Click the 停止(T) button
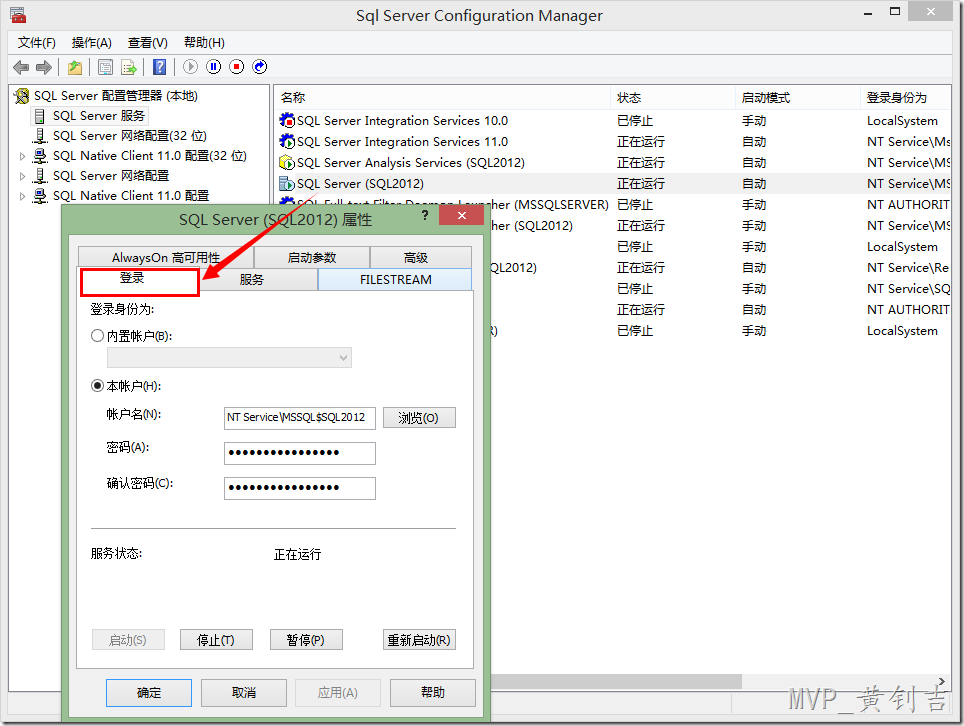This screenshot has width=964, height=726. (x=216, y=640)
